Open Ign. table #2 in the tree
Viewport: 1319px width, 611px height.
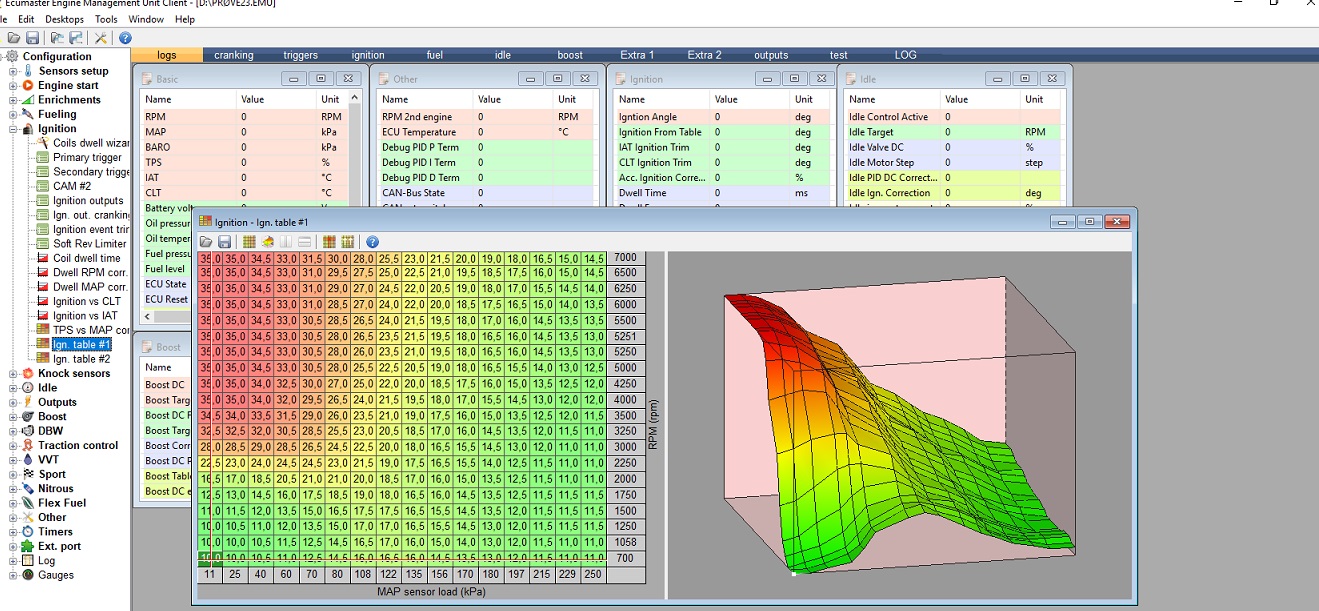[x=81, y=359]
